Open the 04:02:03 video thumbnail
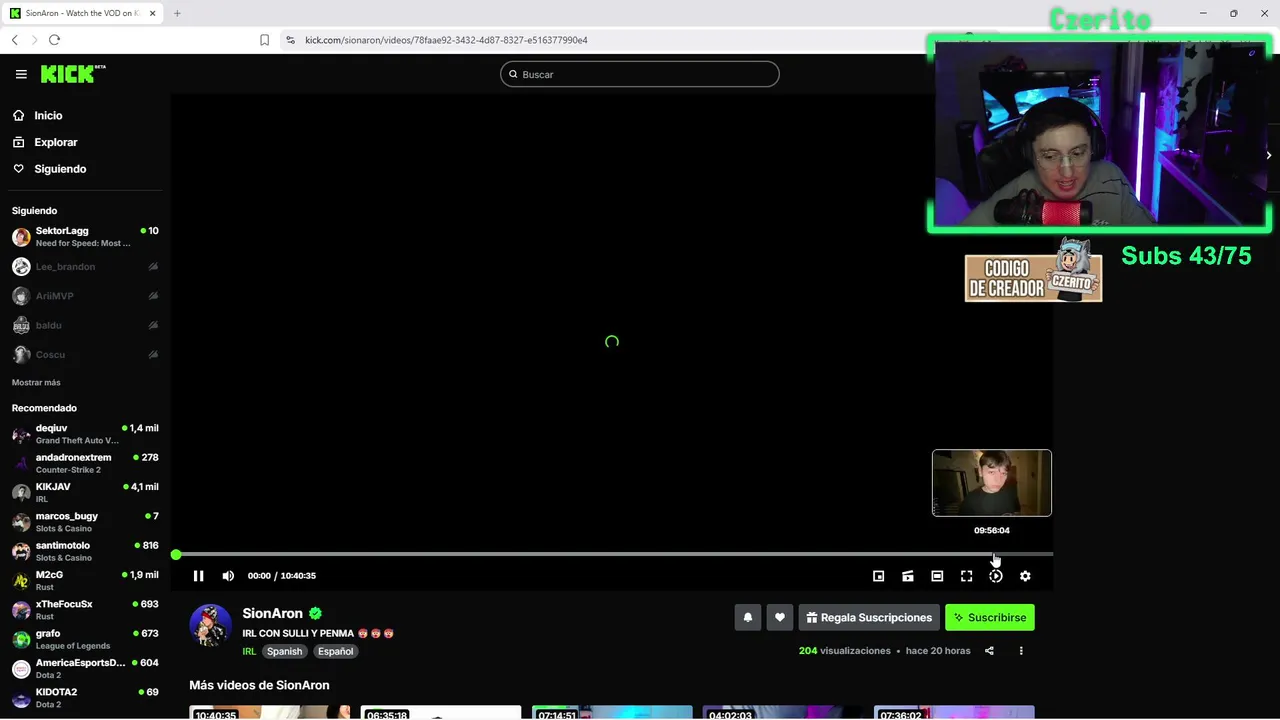This screenshot has width=1280, height=720. click(x=783, y=712)
